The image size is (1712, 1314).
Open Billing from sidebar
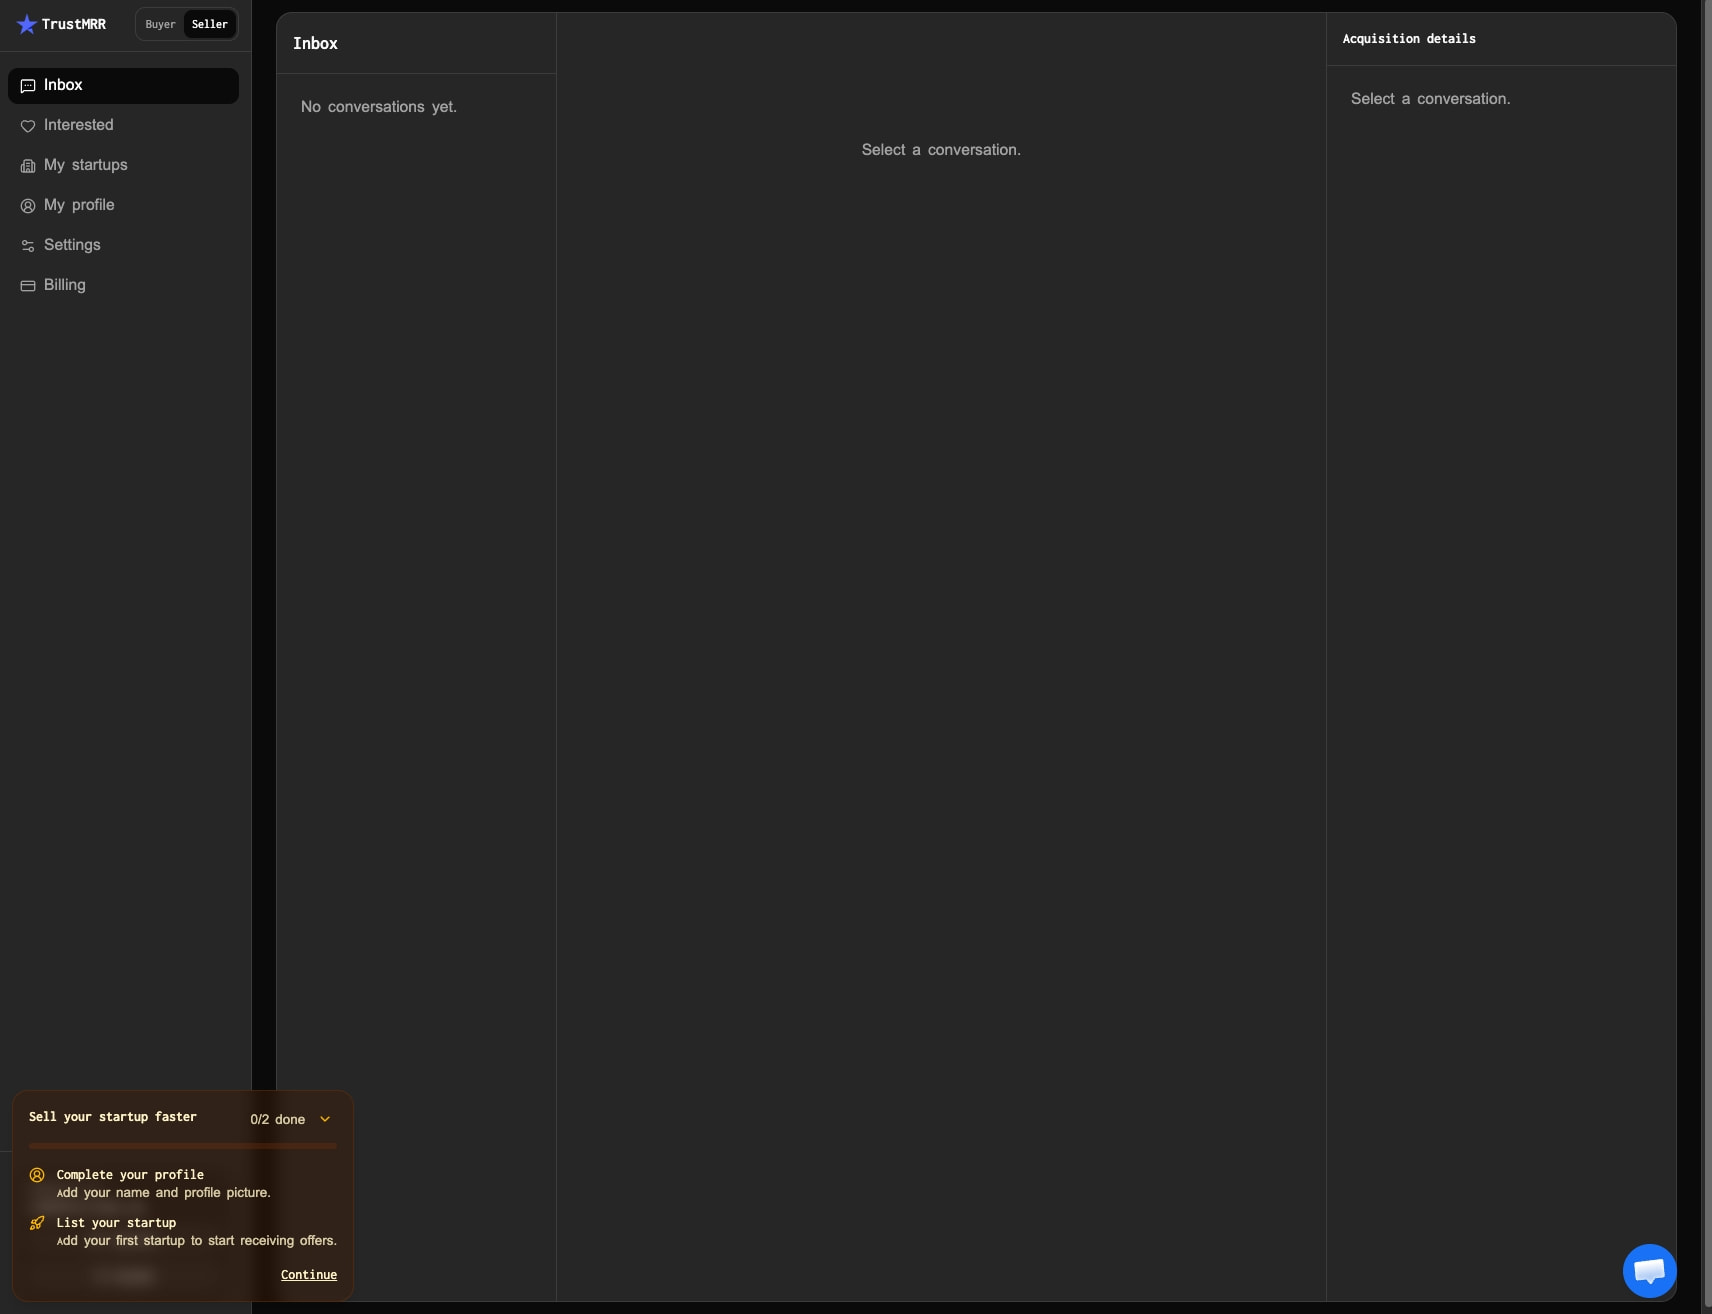(x=123, y=286)
